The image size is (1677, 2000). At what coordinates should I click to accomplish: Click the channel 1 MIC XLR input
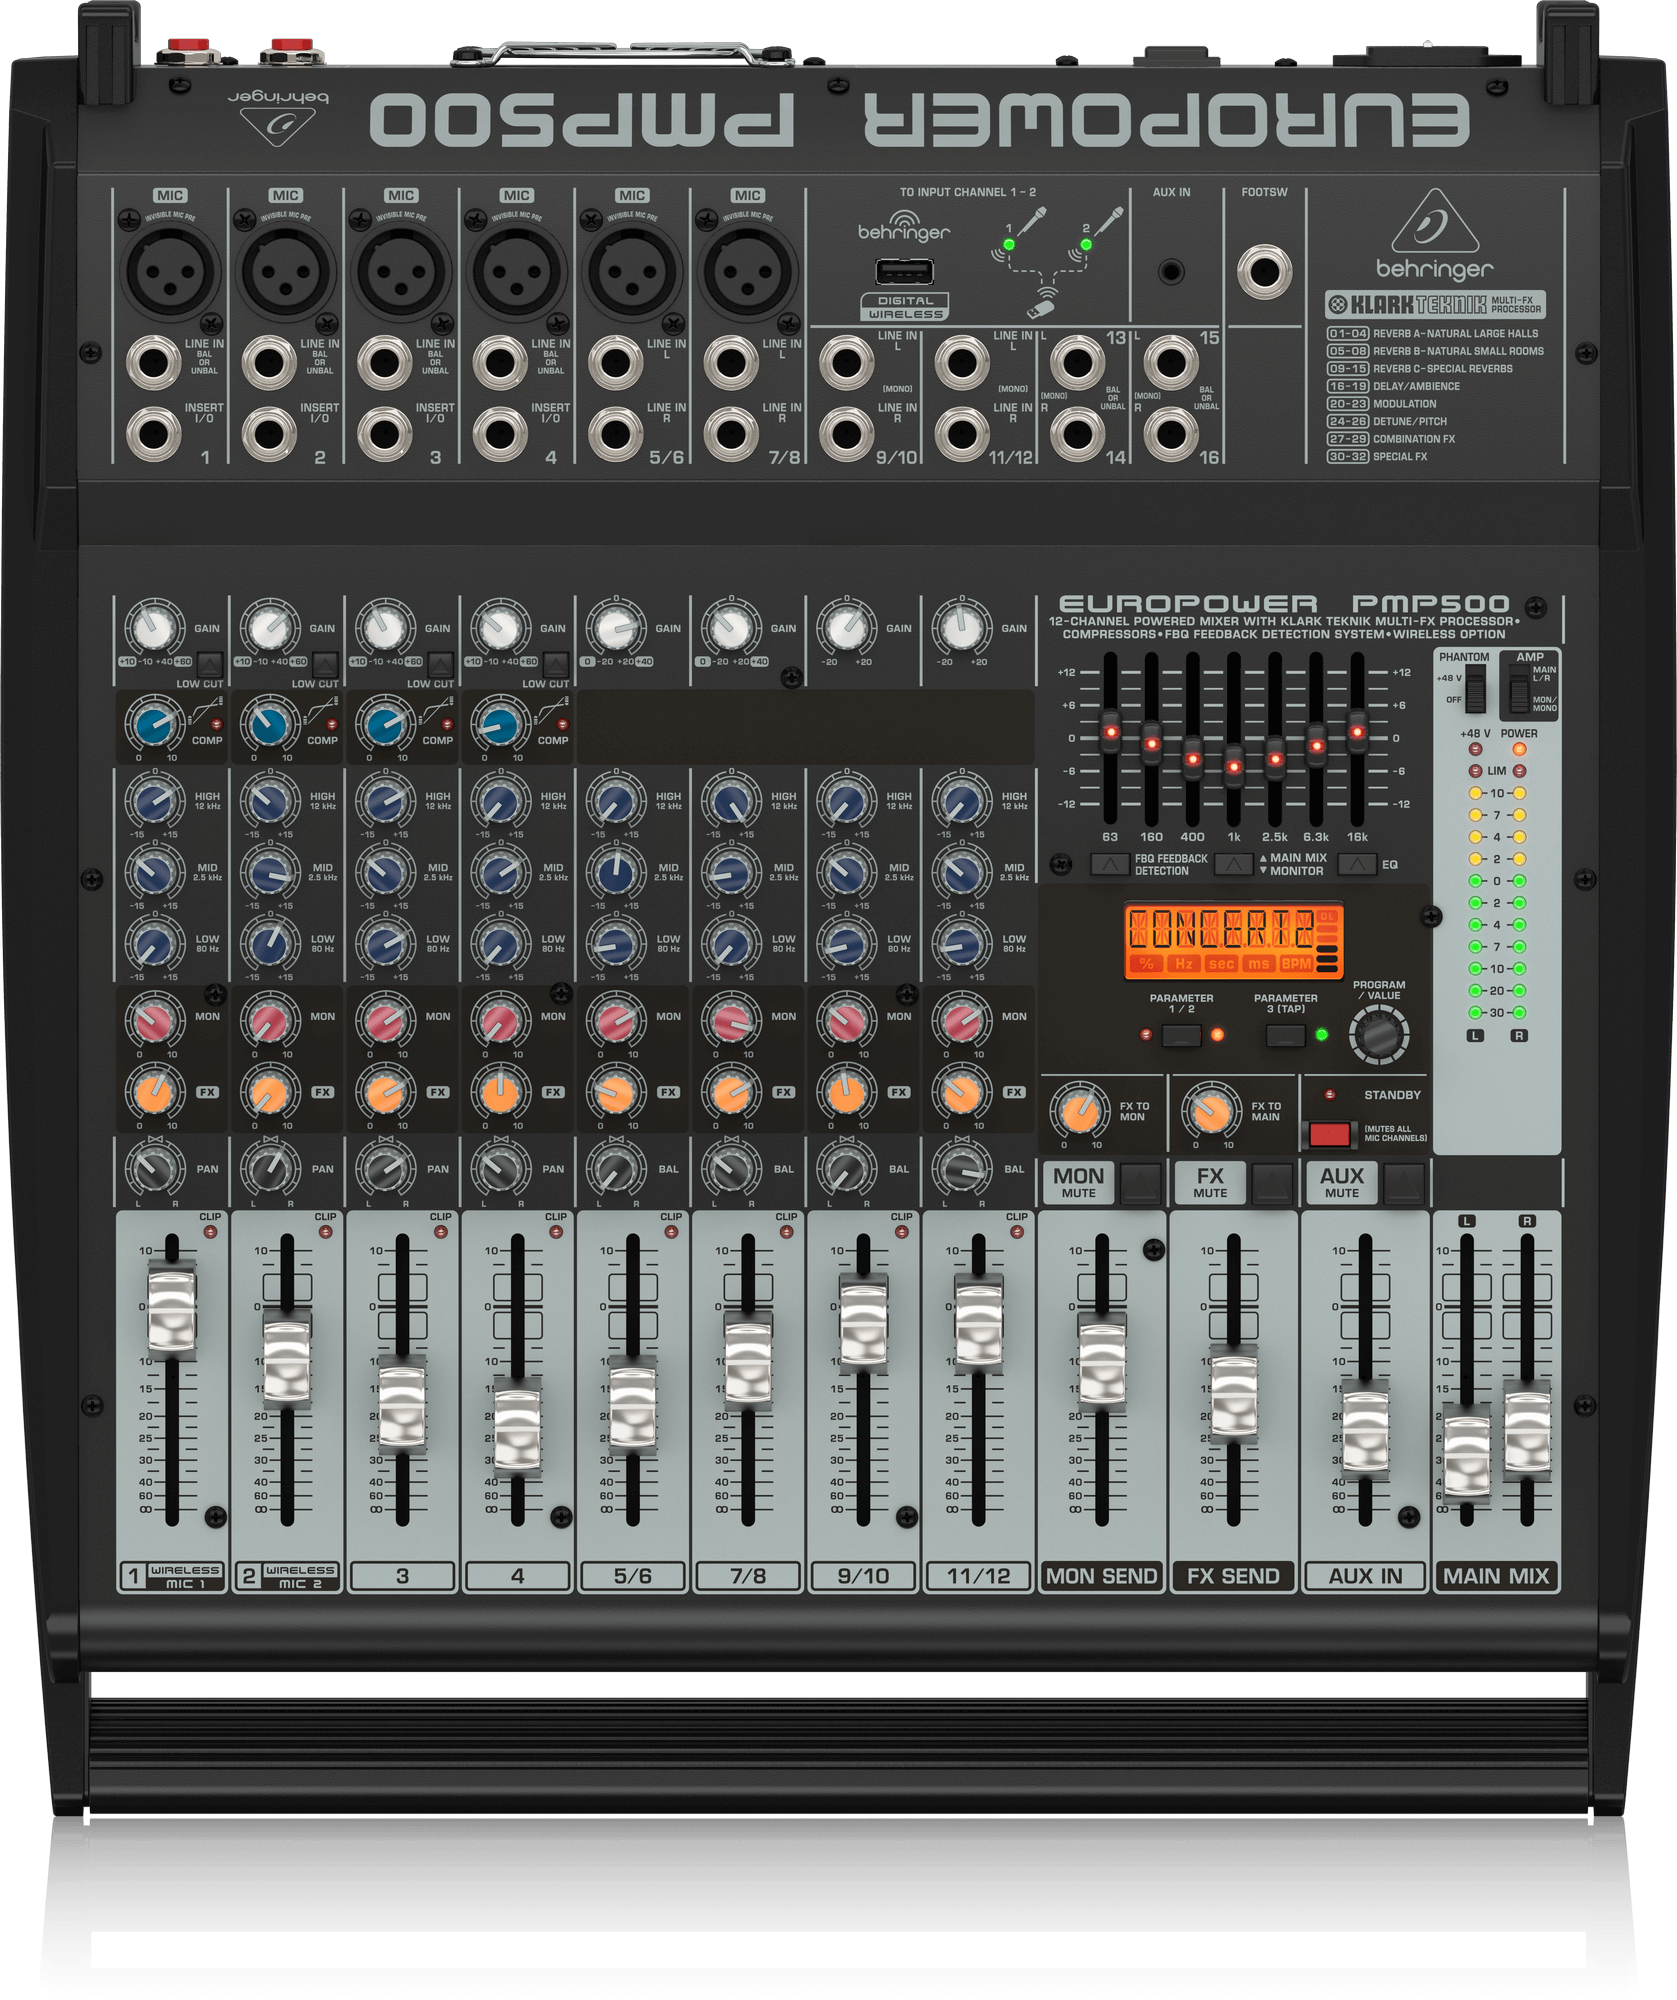tap(169, 272)
